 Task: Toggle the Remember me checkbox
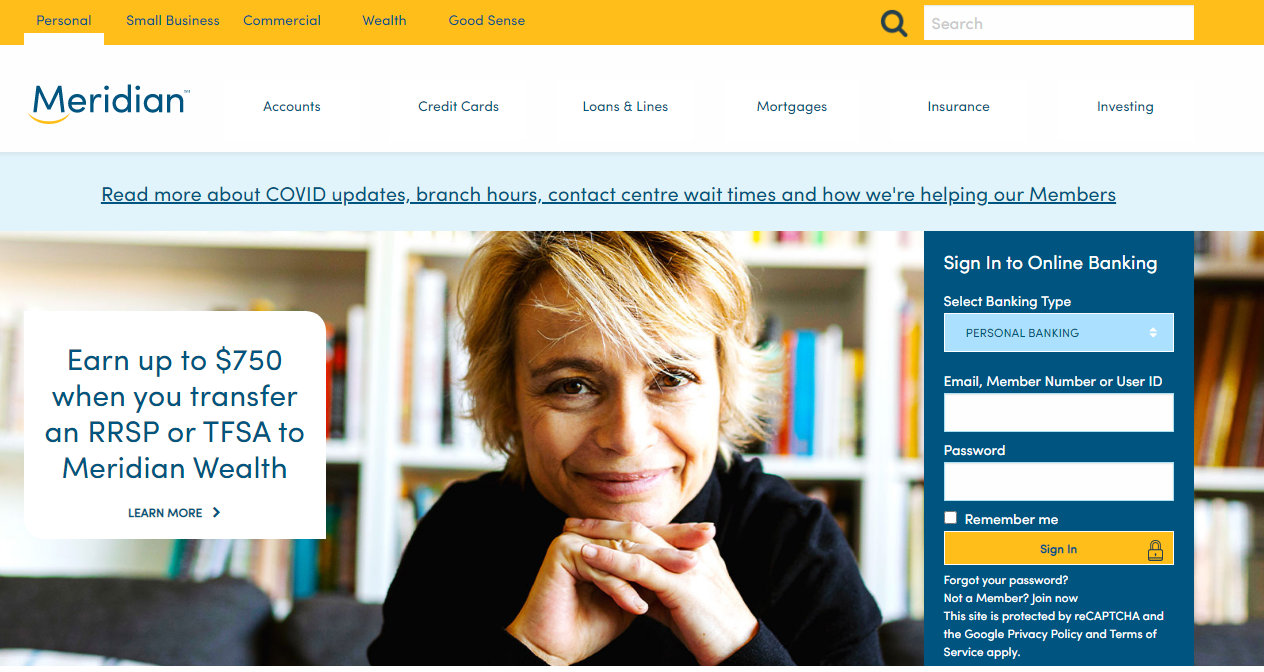(x=950, y=518)
